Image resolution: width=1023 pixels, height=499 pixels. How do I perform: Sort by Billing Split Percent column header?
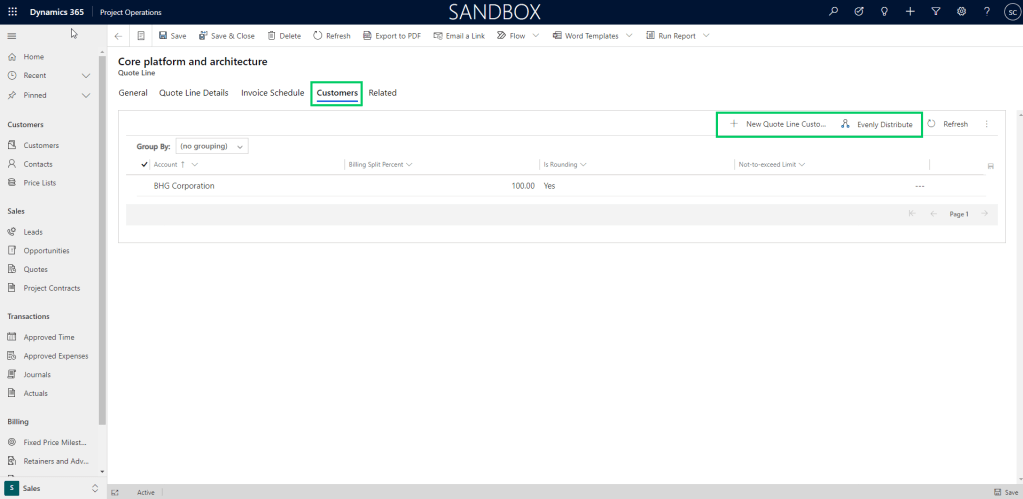pos(377,164)
